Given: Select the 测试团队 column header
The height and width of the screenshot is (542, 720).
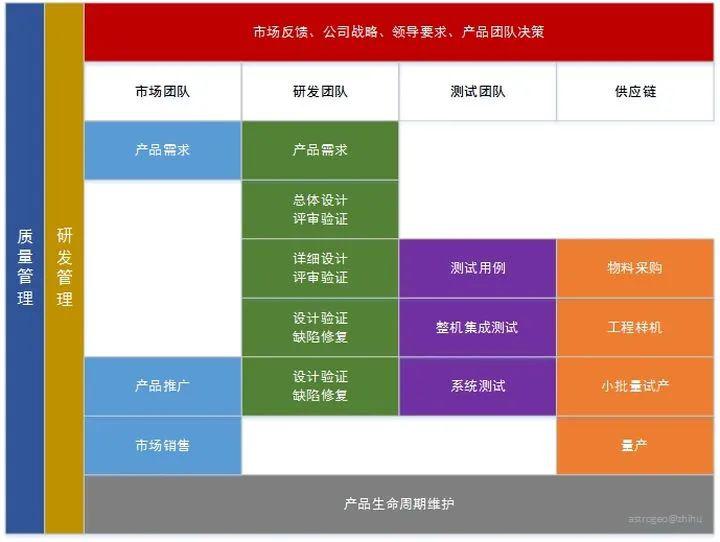Looking at the screenshot, I should click(x=478, y=91).
